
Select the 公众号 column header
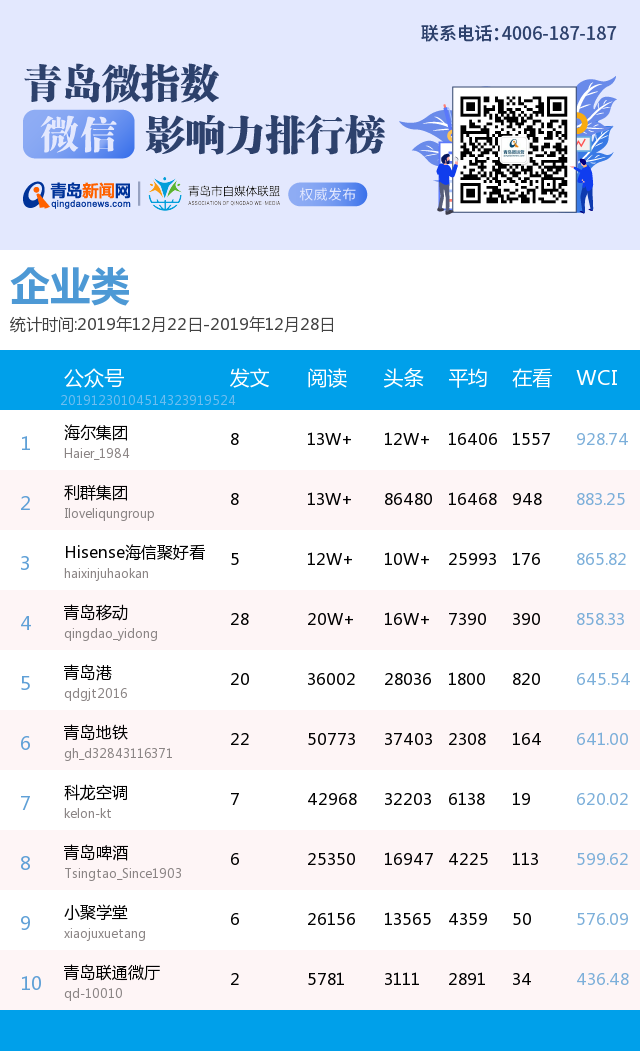[x=94, y=378]
